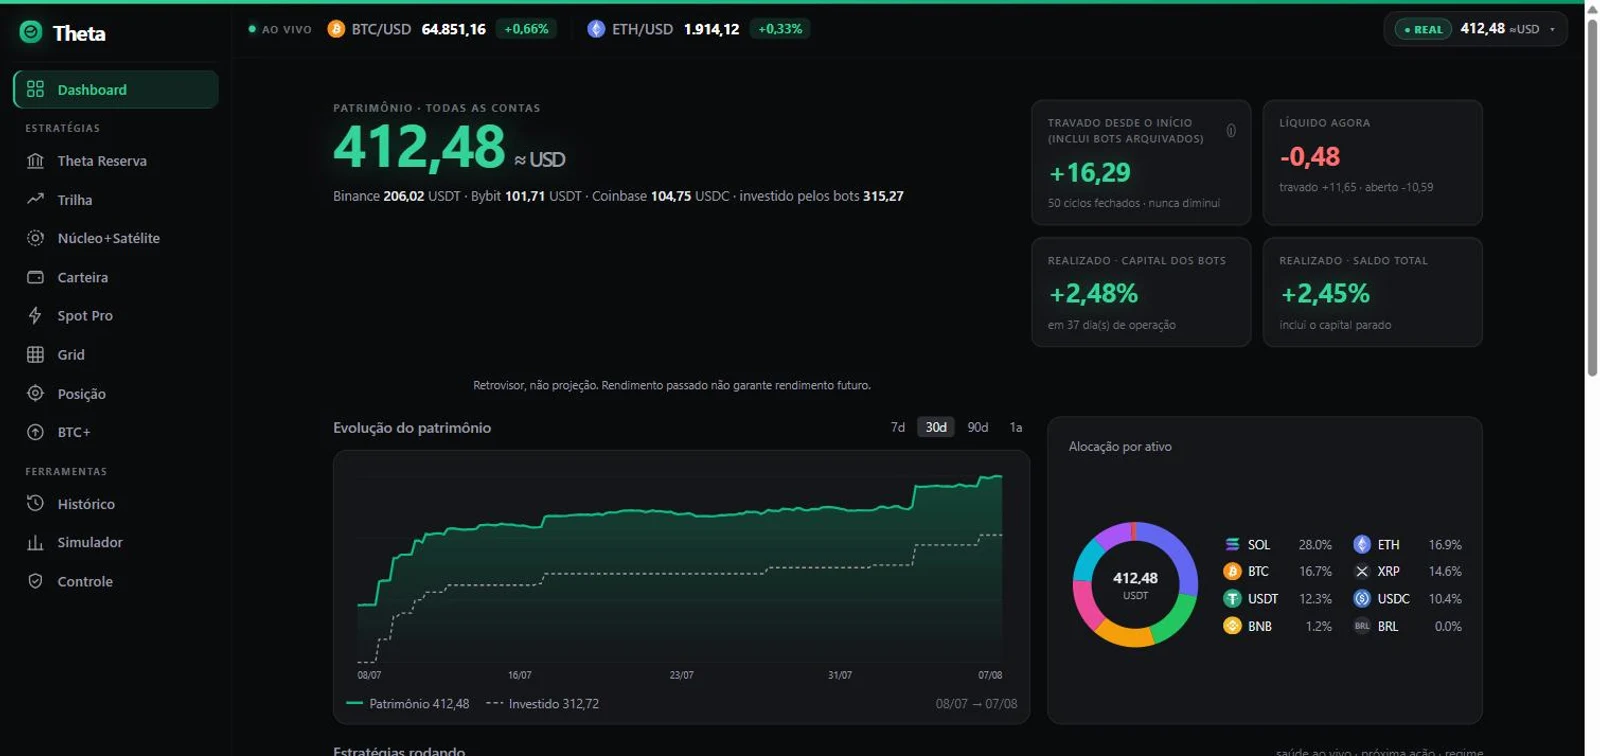This screenshot has height=756, width=1600.
Task: Click the Binance 206,02 balance text
Action: [x=398, y=196]
